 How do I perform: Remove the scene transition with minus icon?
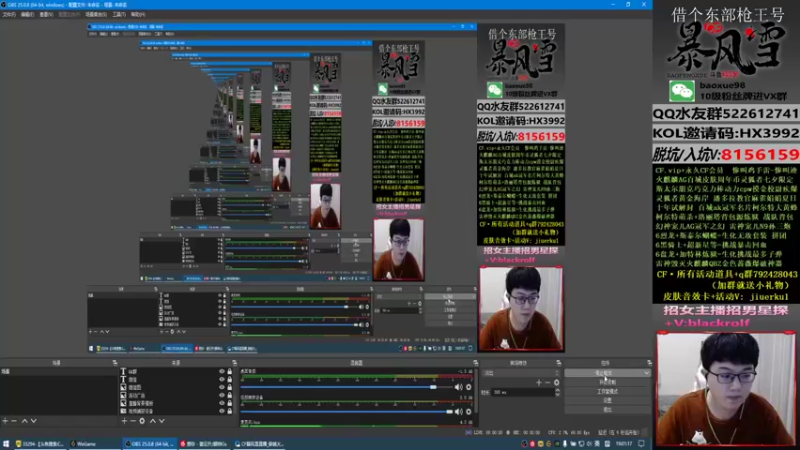547,382
